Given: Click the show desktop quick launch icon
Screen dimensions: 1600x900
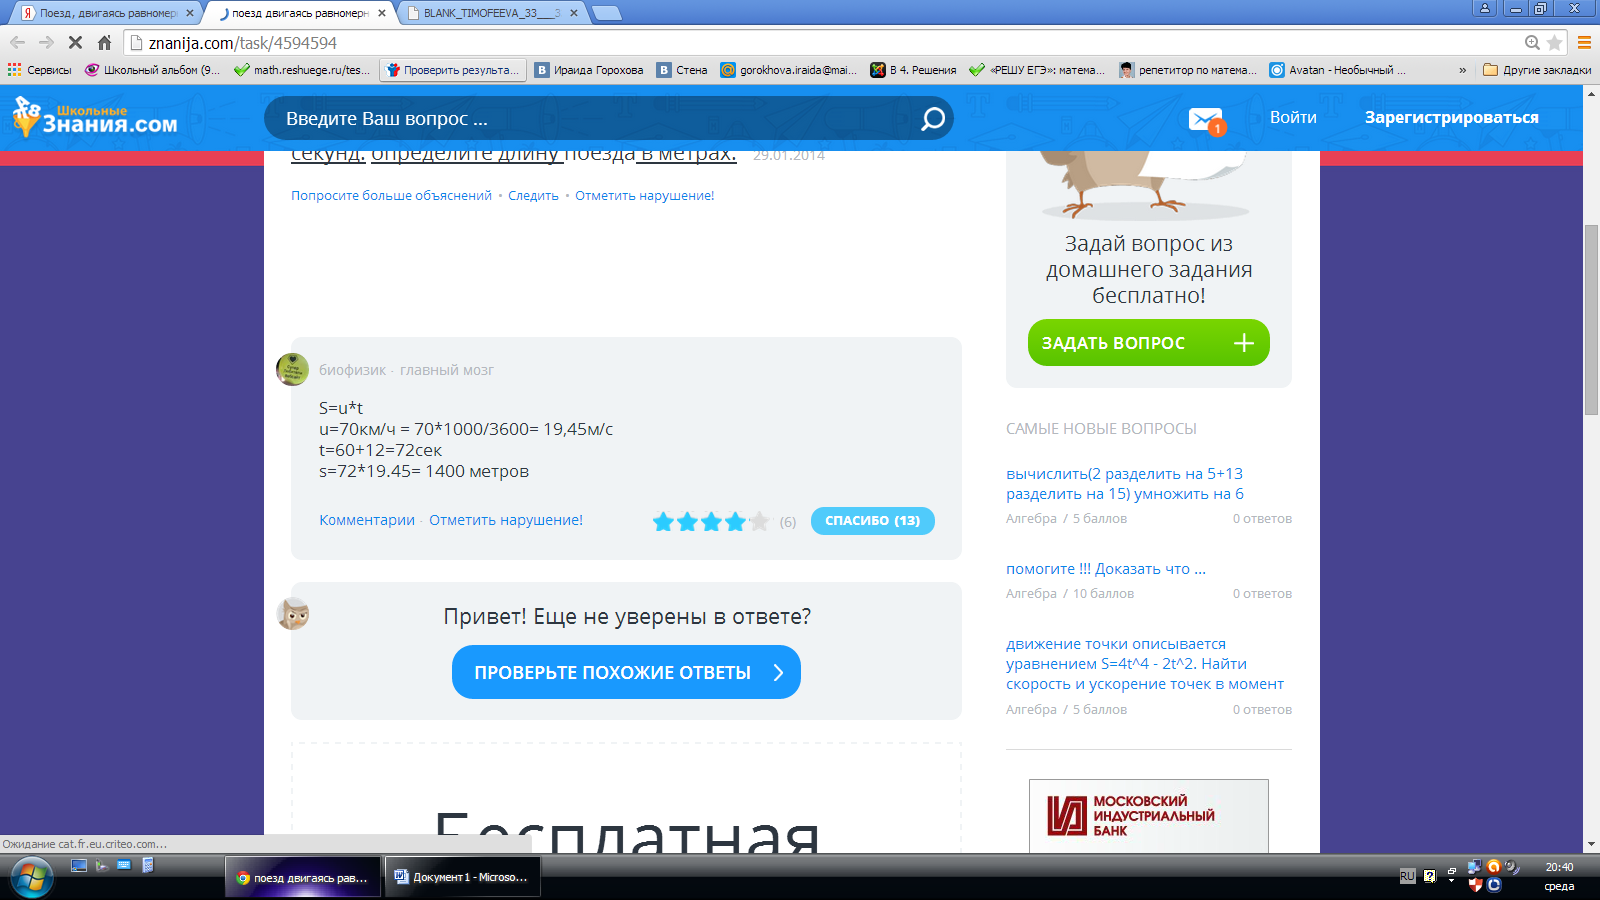Looking at the screenshot, I should 79,866.
